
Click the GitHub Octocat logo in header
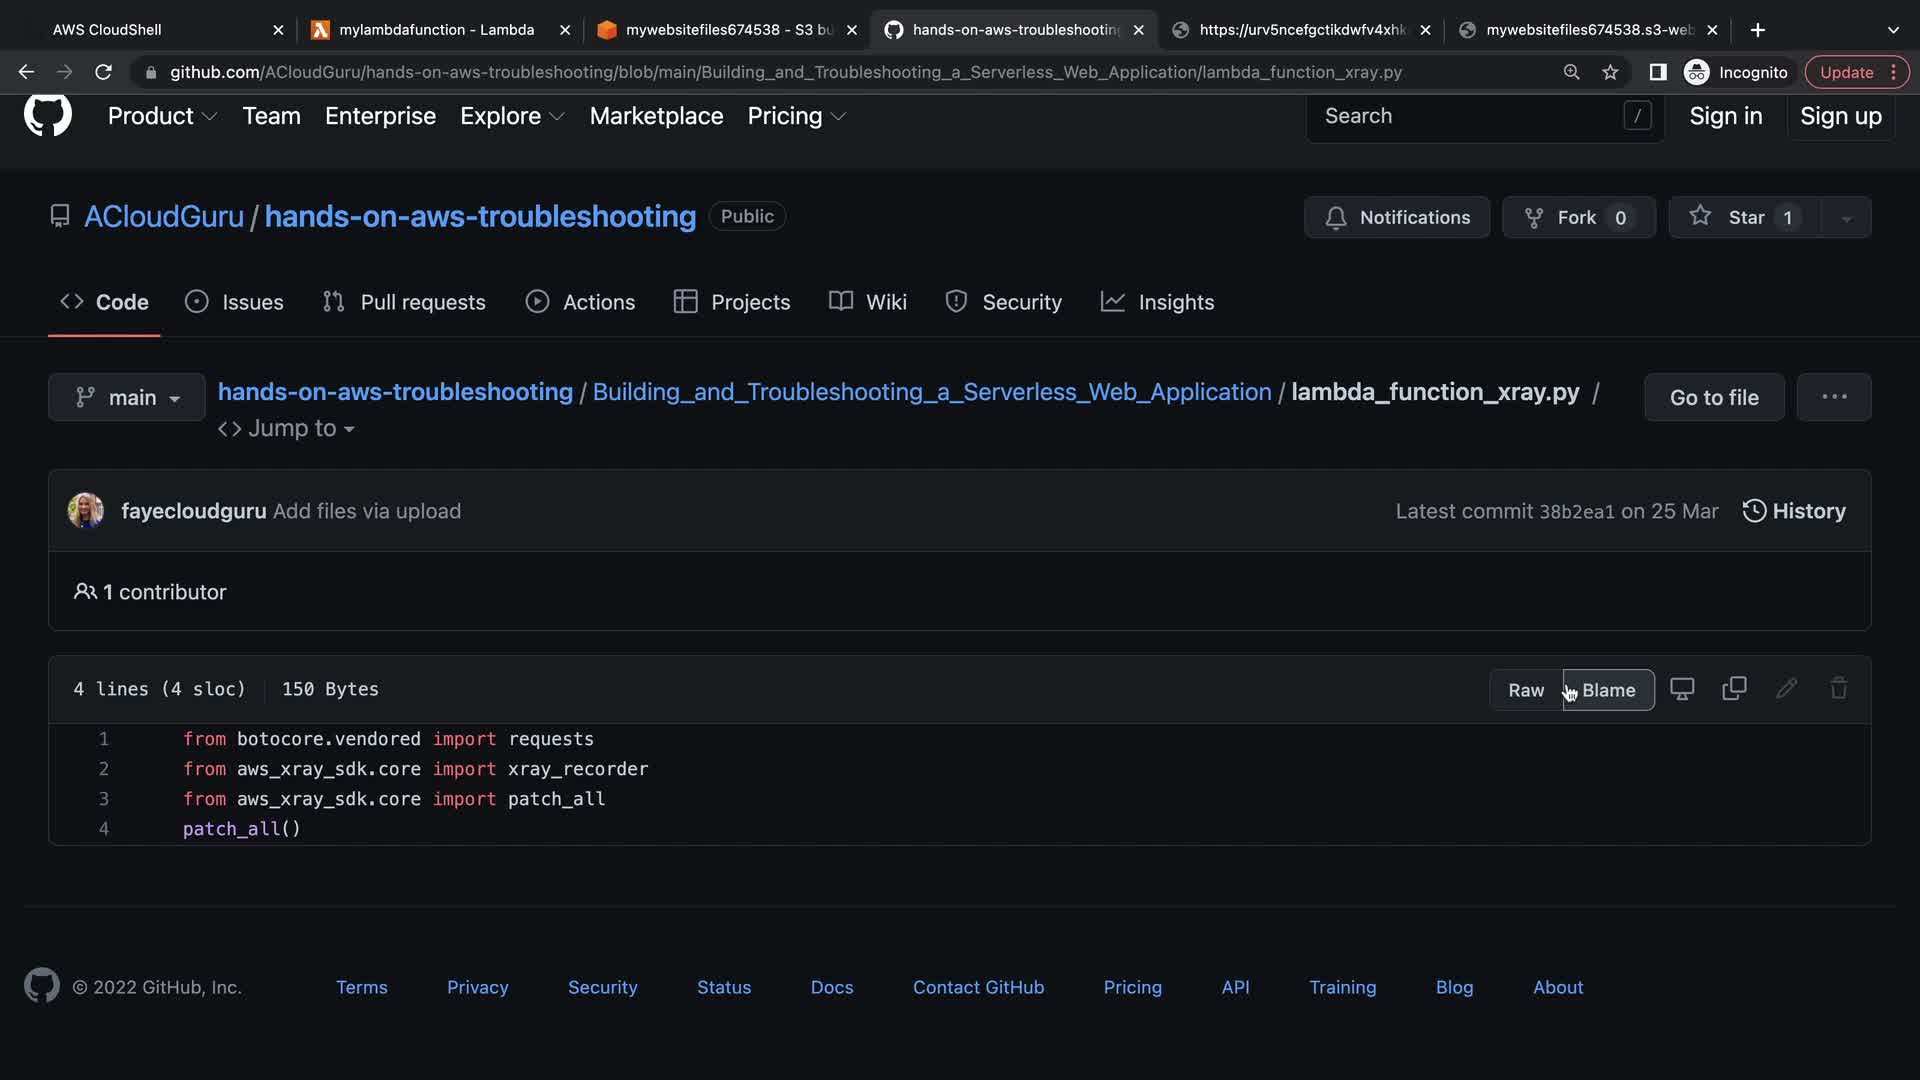(47, 115)
